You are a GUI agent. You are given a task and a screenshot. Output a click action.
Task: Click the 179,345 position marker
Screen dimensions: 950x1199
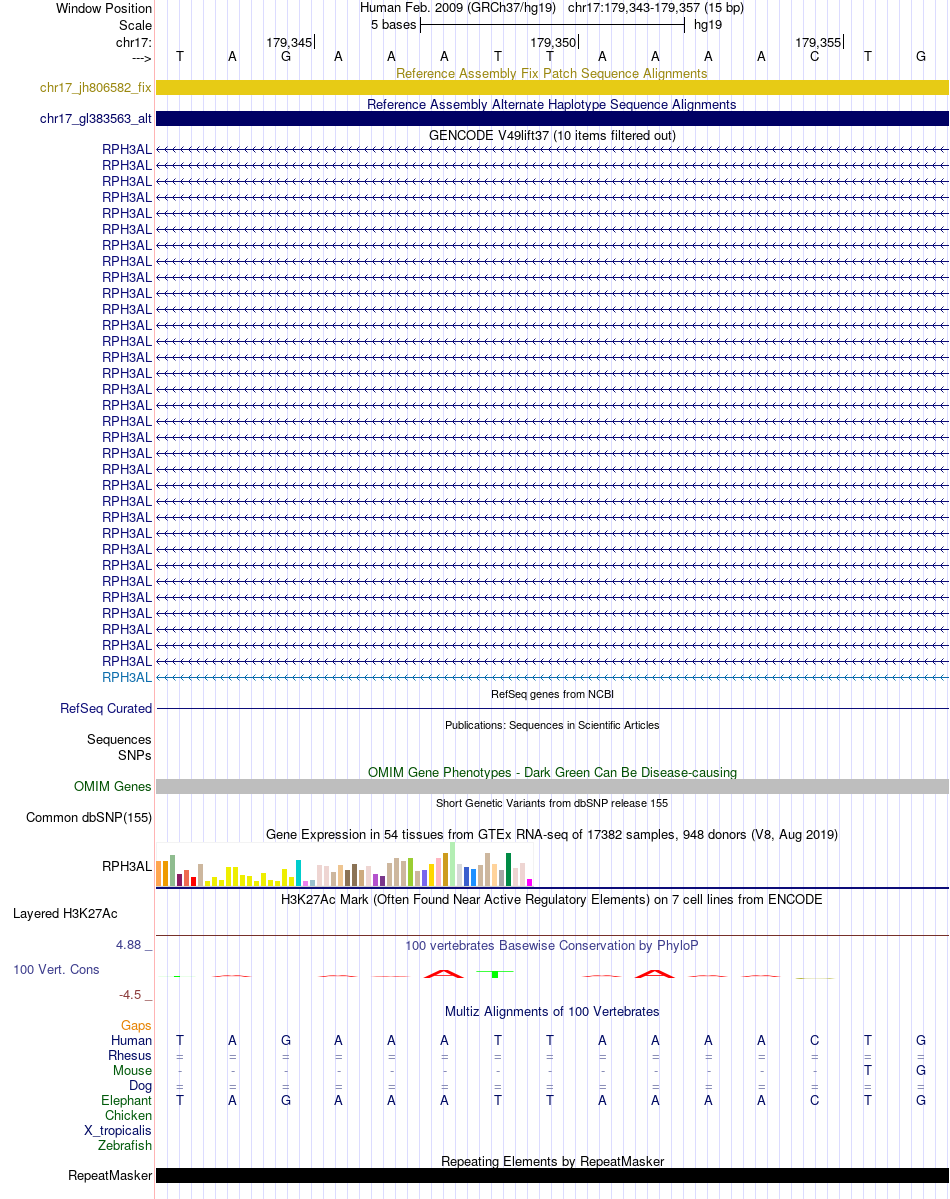[290, 43]
